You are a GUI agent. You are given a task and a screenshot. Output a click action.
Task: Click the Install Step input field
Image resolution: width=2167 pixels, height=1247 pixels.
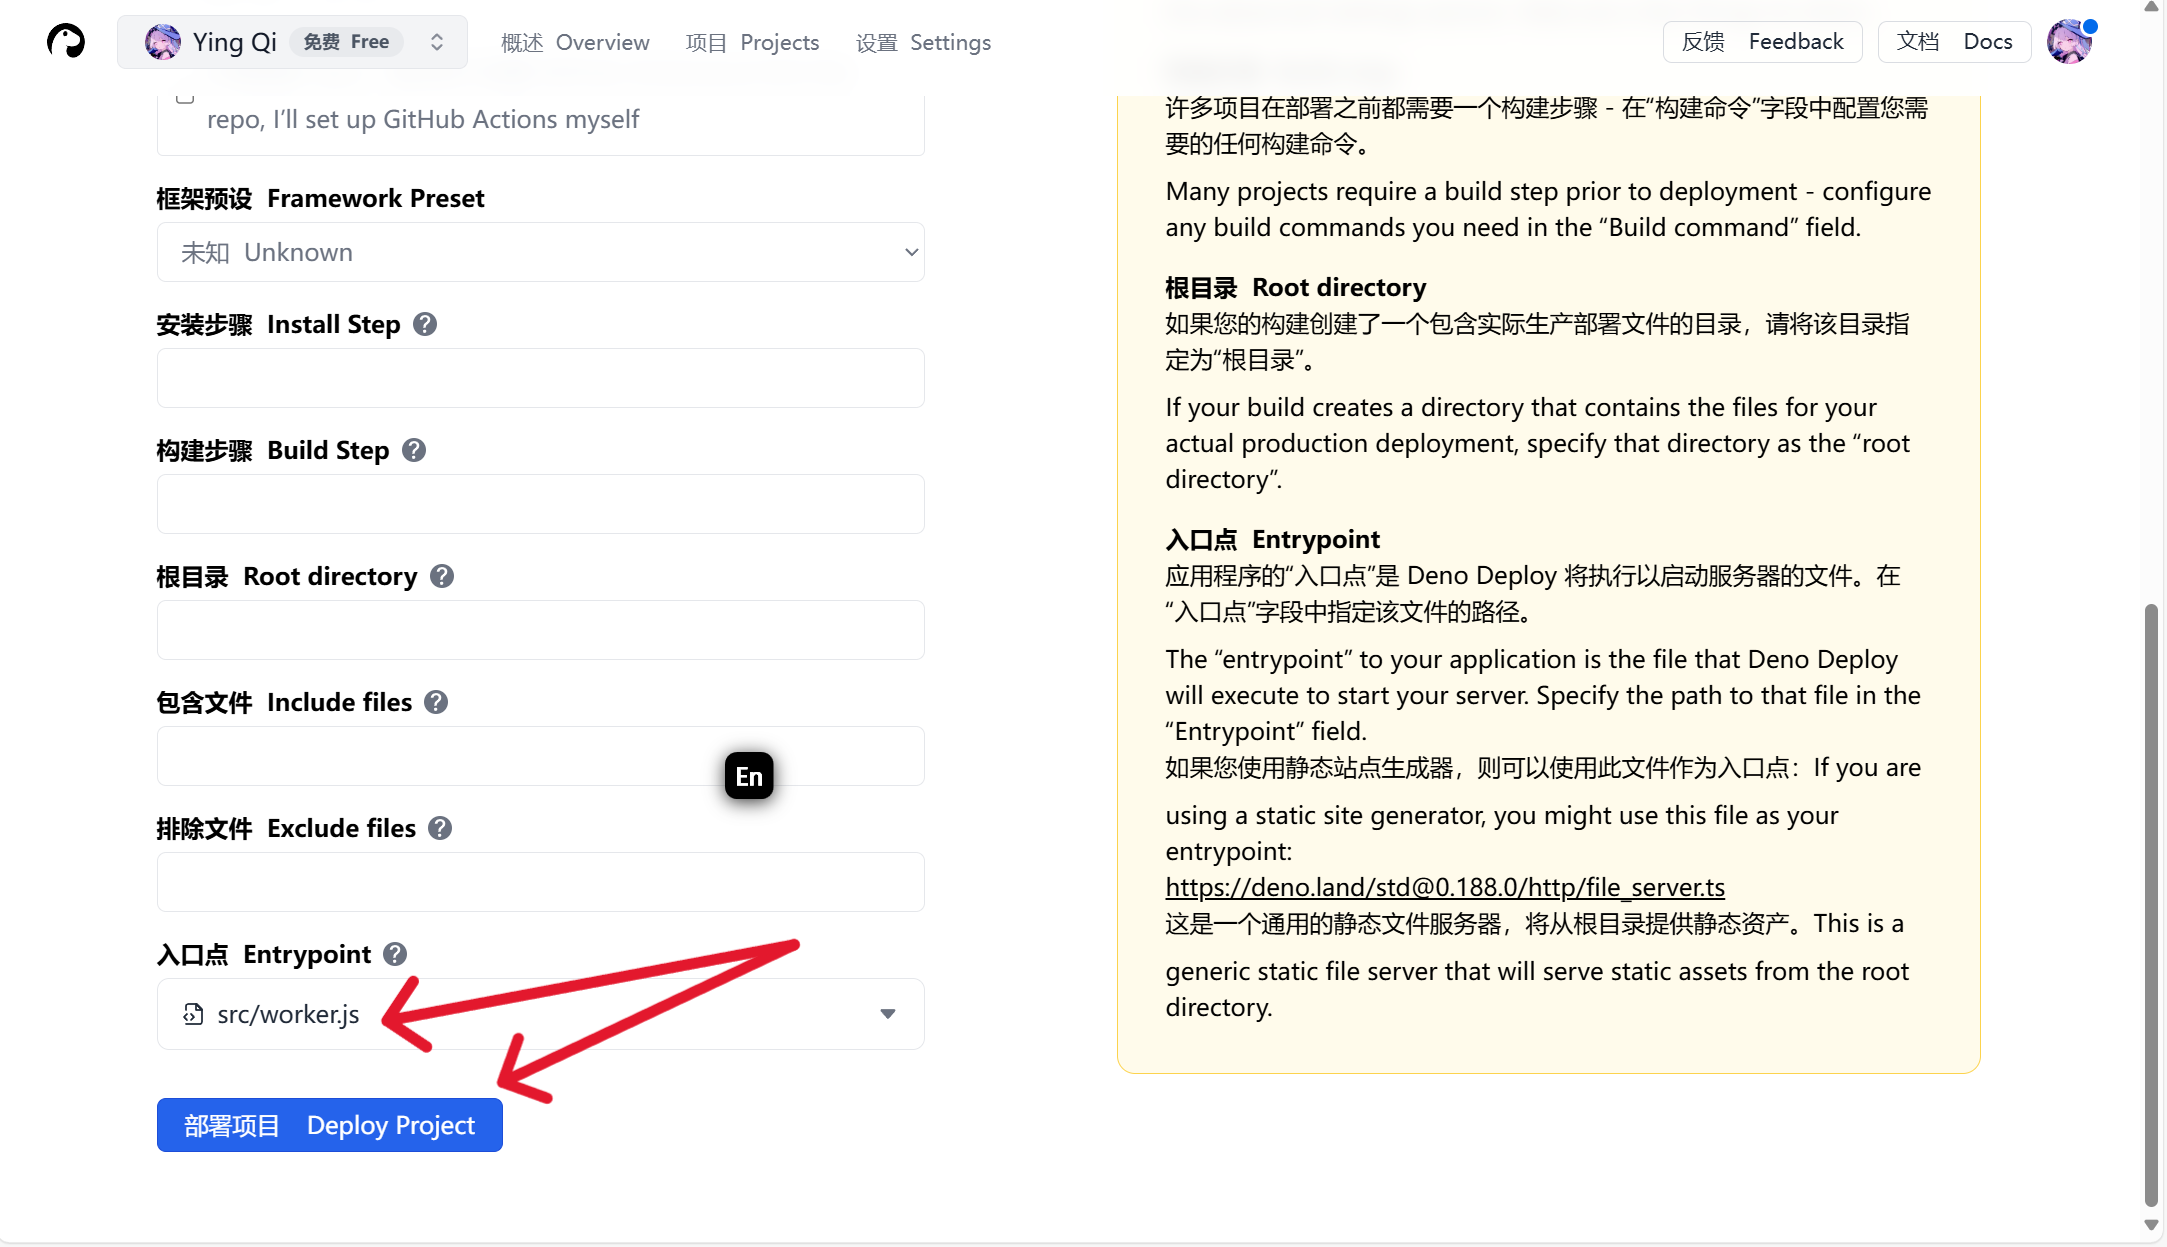tap(540, 378)
